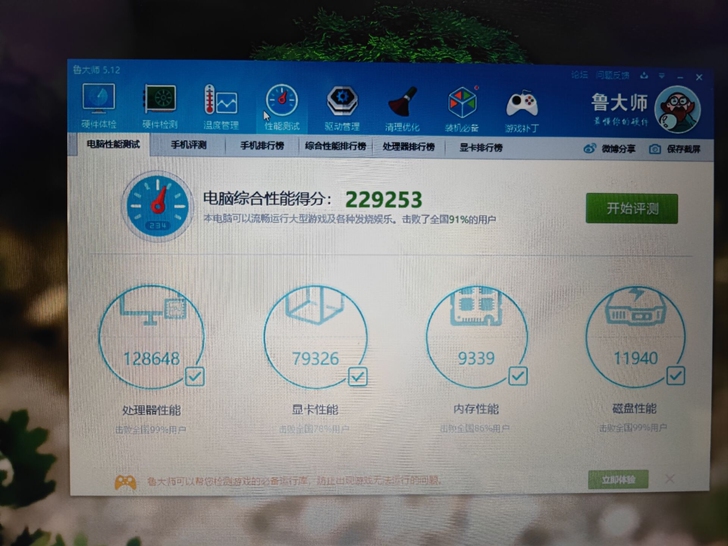
Task: Toggle the 磁盘性能 checkbox
Action: (x=676, y=375)
